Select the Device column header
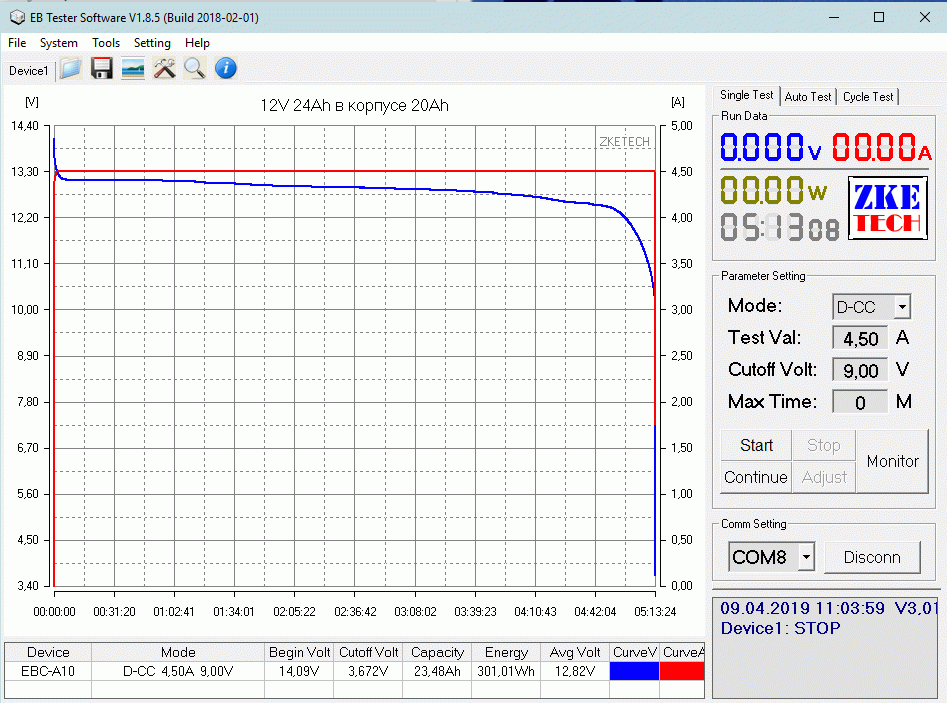 [x=48, y=652]
